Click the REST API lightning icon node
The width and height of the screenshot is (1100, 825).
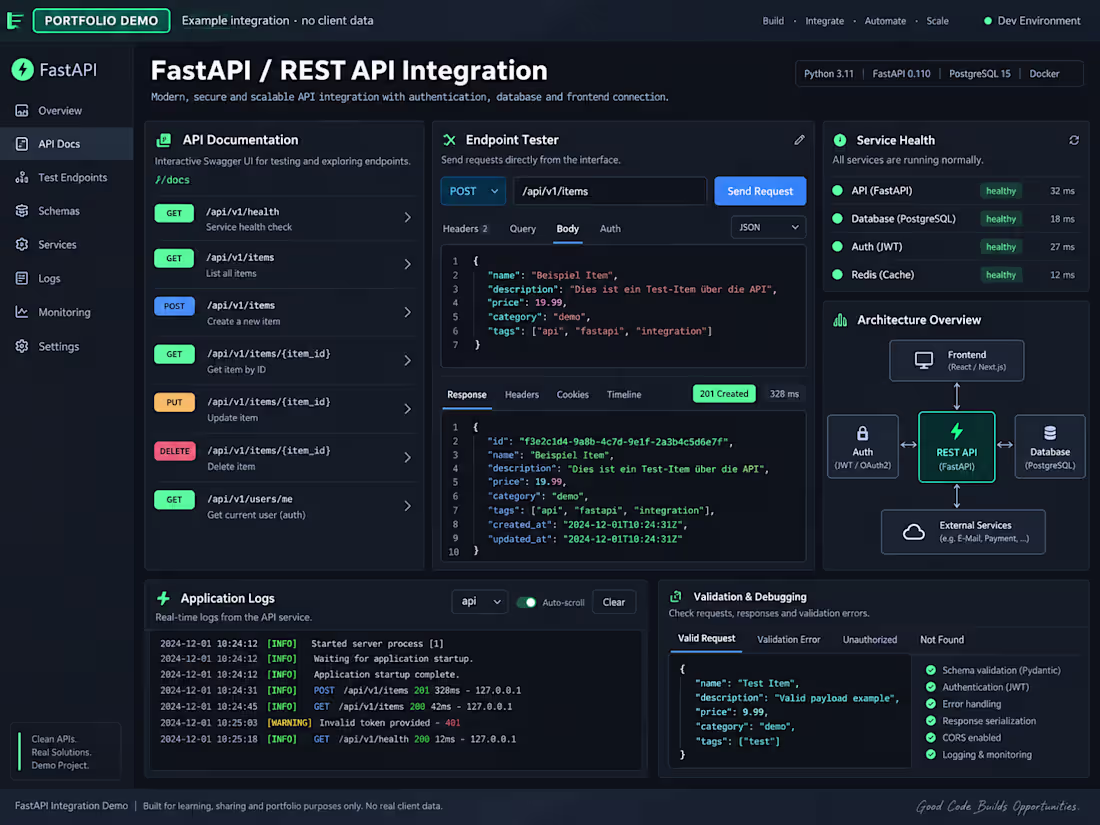(956, 431)
